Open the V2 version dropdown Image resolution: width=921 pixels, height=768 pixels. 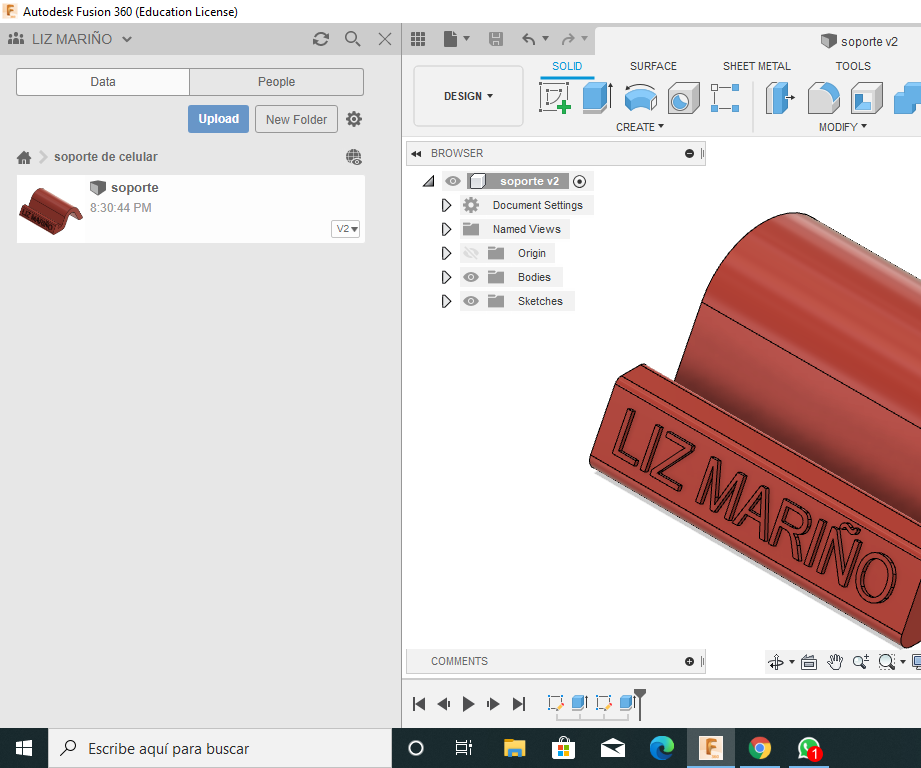(346, 229)
